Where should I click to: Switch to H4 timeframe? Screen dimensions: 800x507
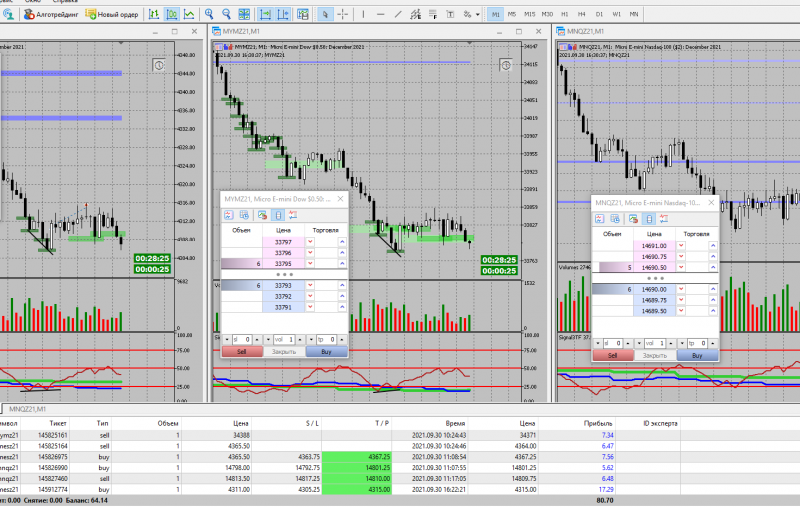582,14
